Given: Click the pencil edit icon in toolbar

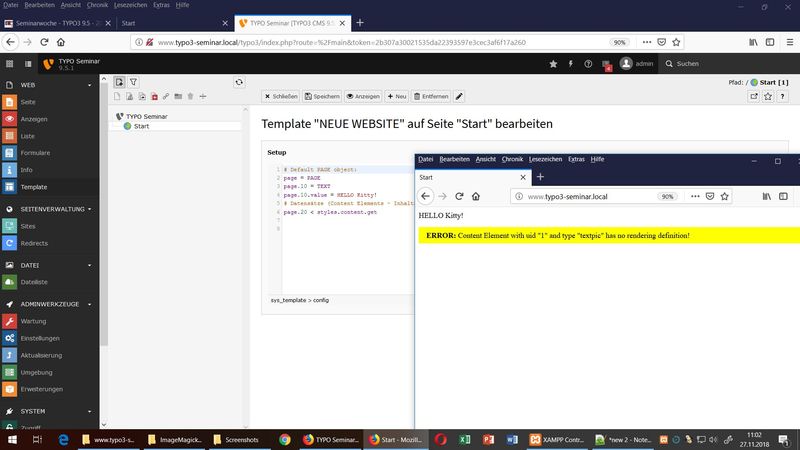Looking at the screenshot, I should click(x=459, y=96).
